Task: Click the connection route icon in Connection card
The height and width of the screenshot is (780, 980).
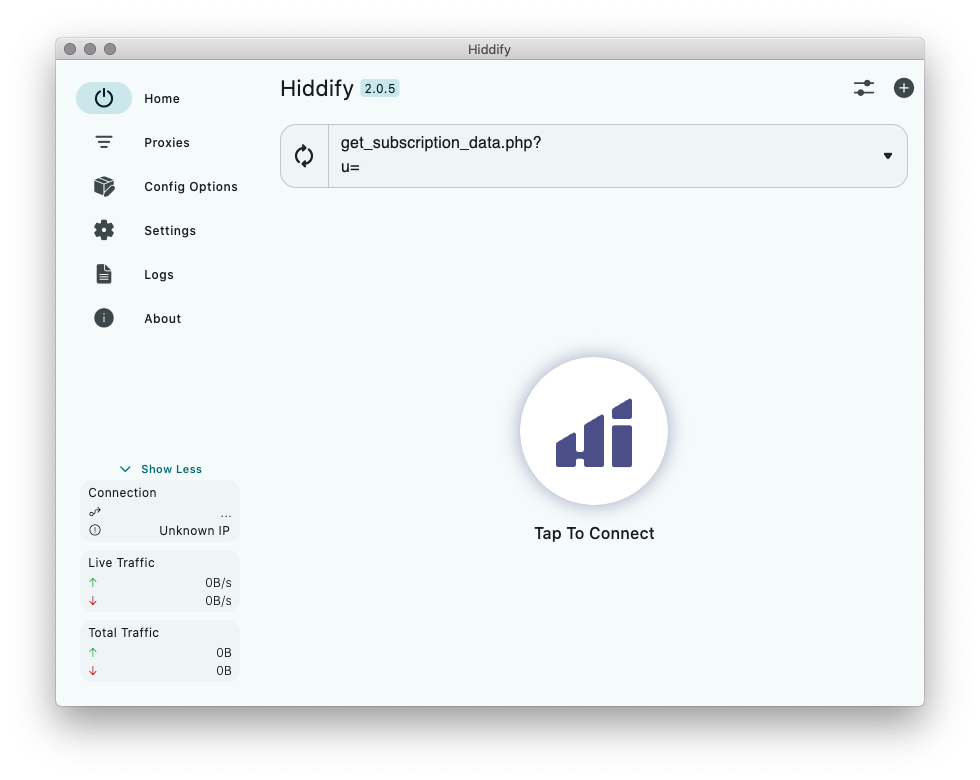Action: tap(94, 512)
